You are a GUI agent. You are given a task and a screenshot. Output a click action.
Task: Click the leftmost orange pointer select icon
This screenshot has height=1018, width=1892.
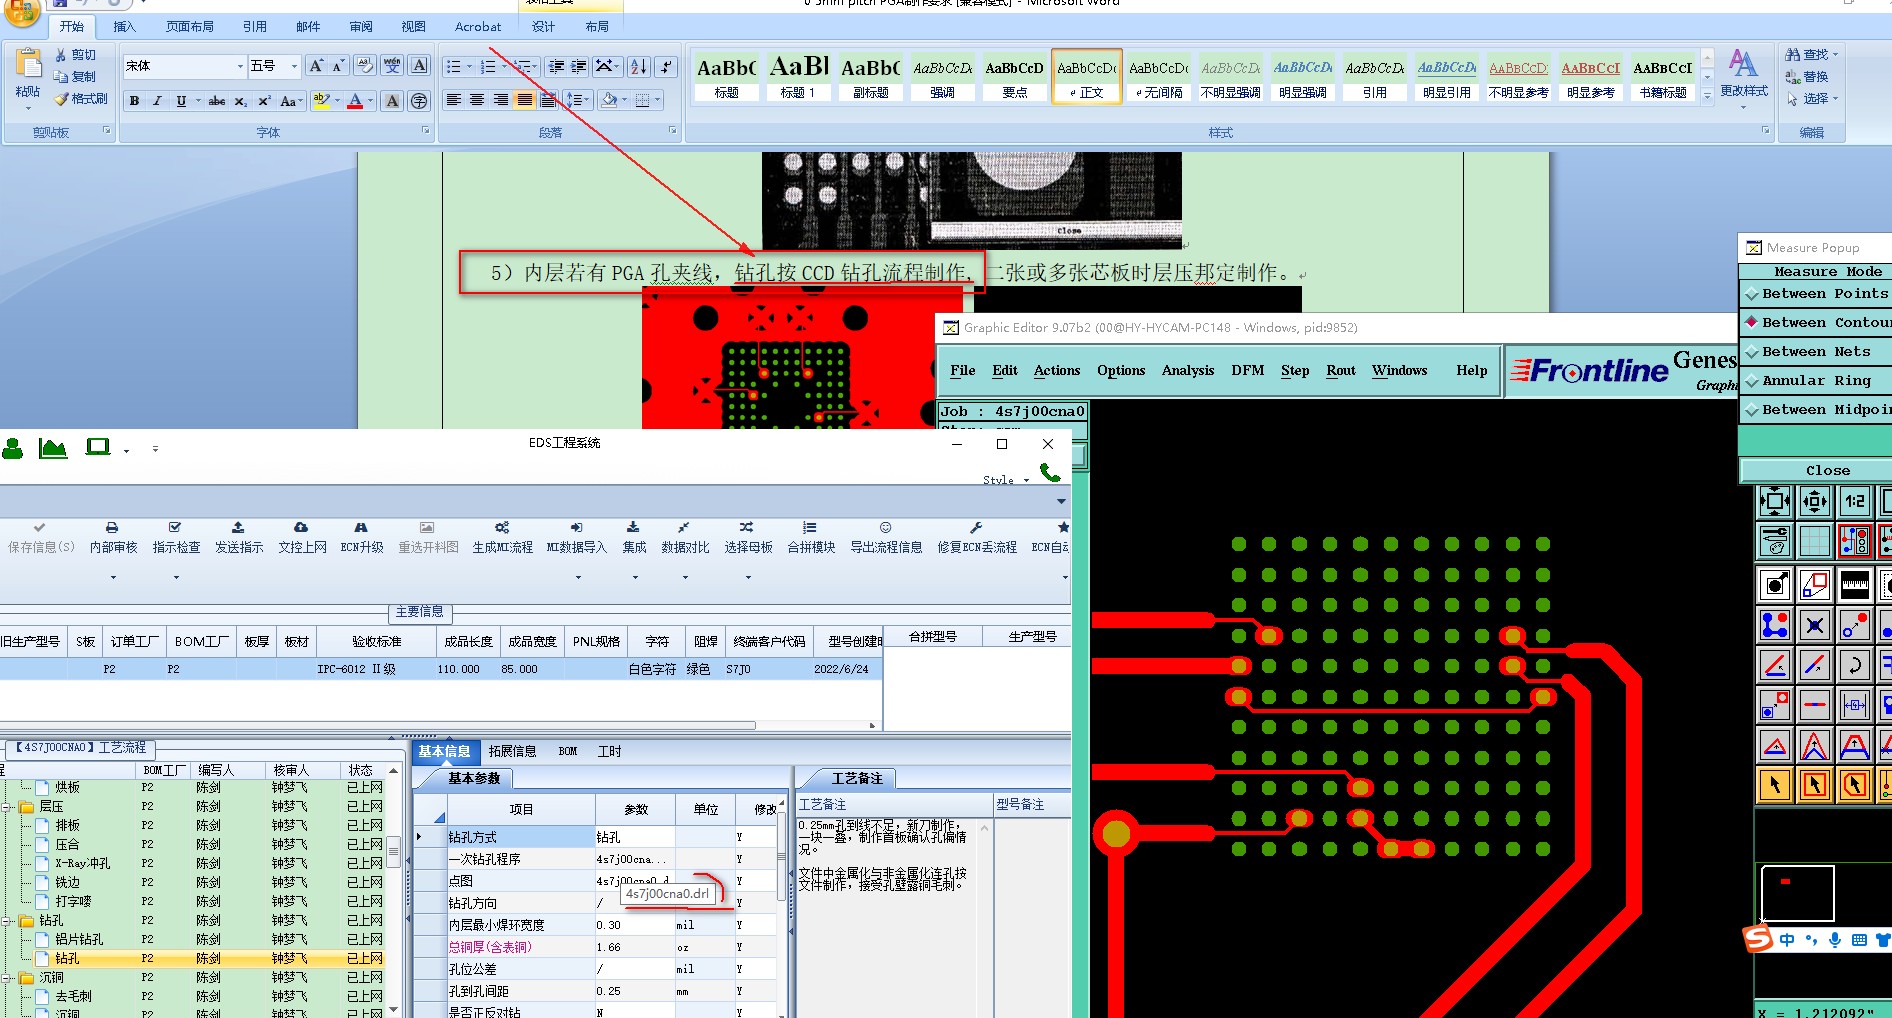coord(1775,785)
